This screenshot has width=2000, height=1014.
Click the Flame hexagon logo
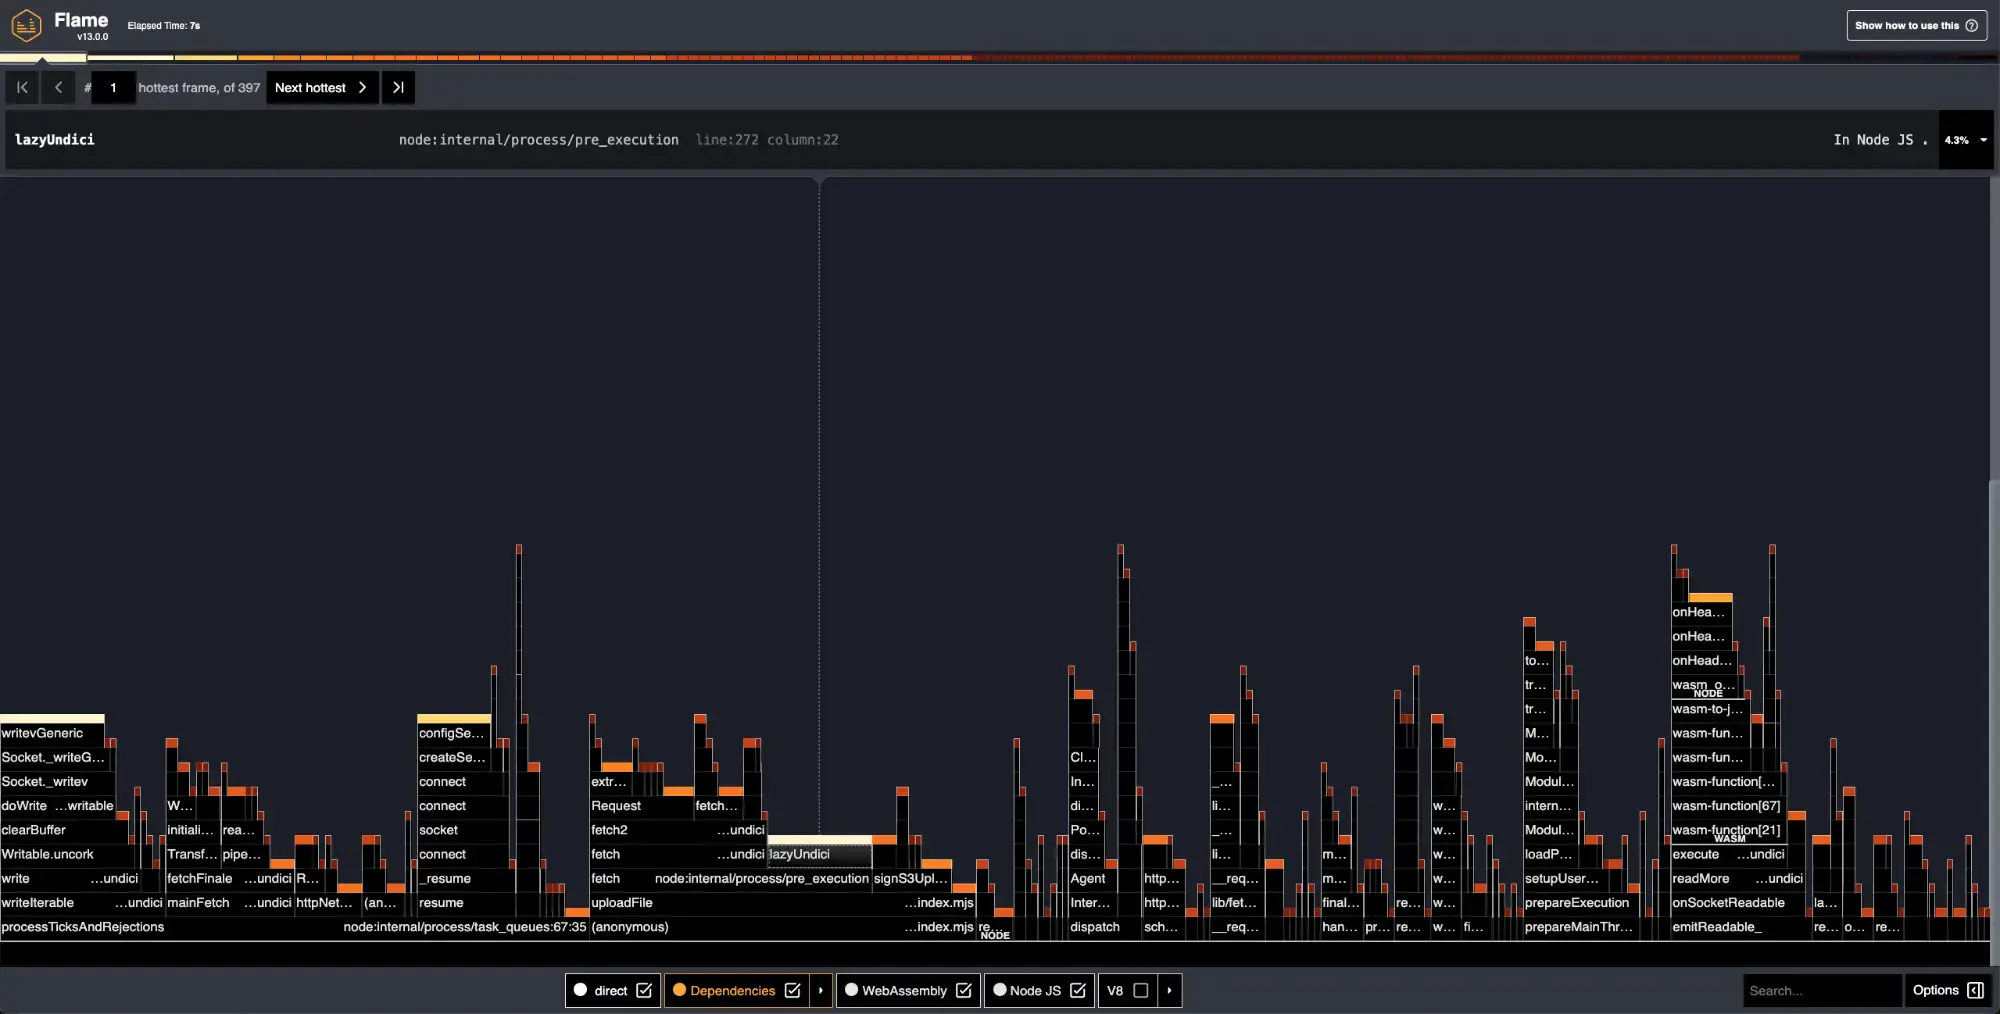point(26,26)
